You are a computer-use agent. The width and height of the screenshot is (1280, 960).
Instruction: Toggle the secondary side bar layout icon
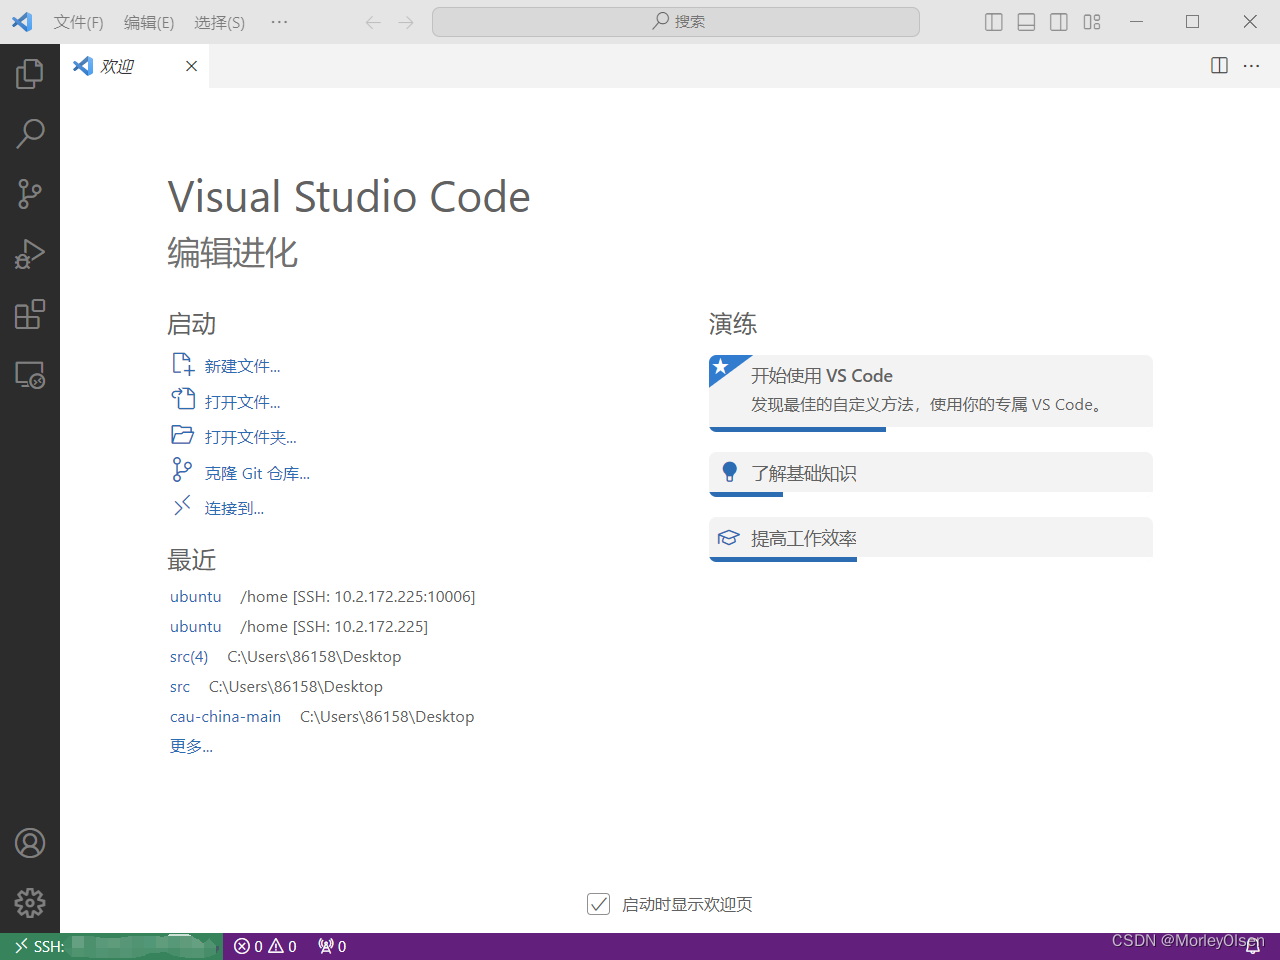[1059, 22]
